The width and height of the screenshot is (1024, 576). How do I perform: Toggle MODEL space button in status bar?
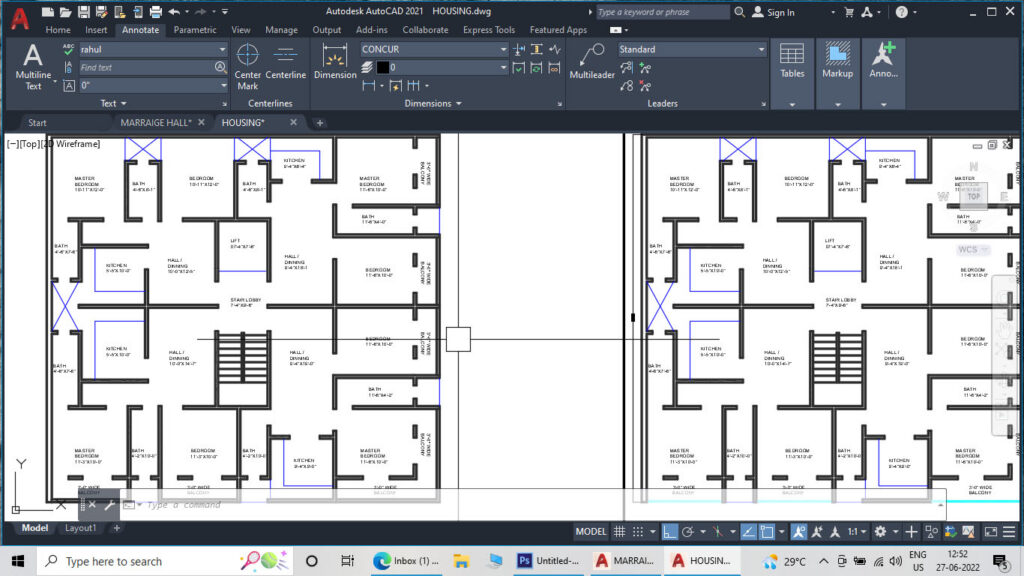tap(590, 532)
